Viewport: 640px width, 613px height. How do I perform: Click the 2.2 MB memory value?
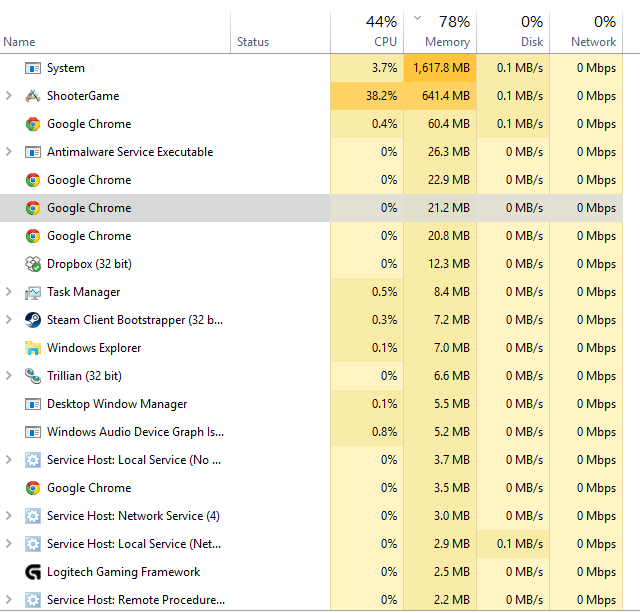451,600
